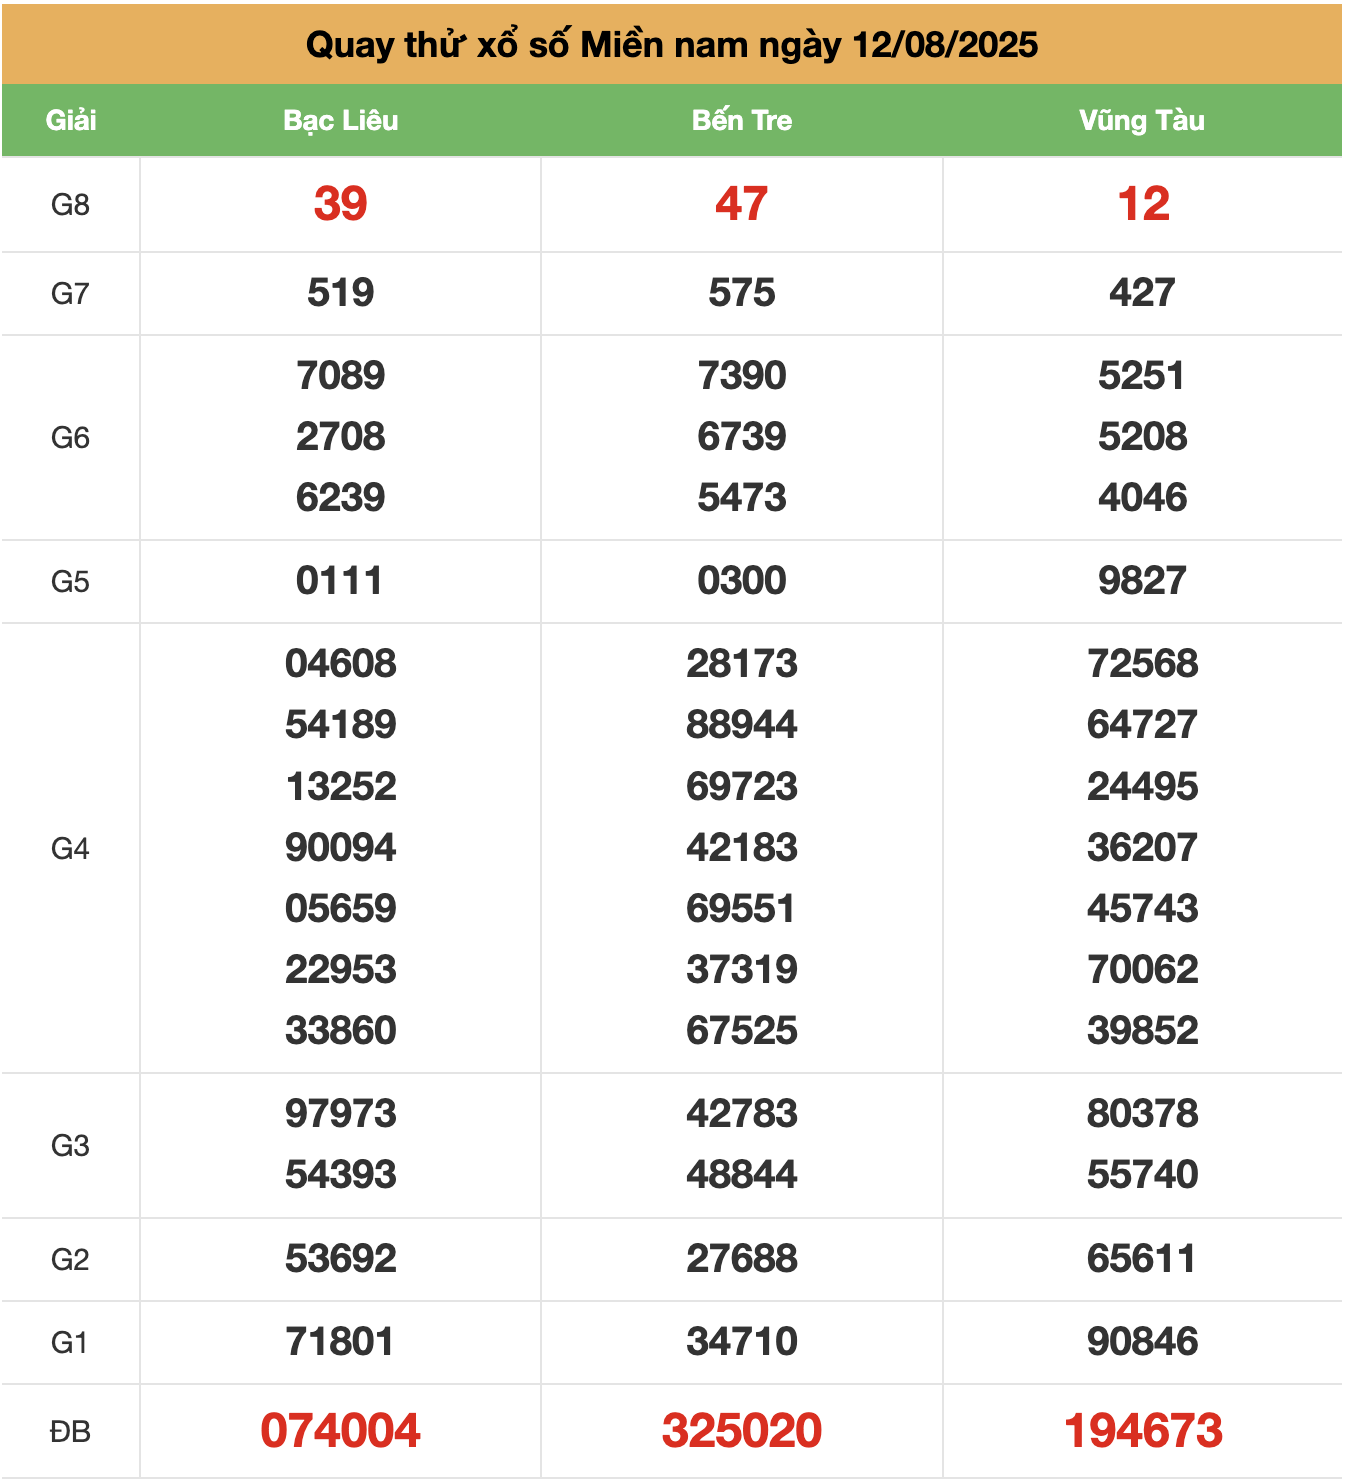Click the G4 number 04608

tap(341, 664)
